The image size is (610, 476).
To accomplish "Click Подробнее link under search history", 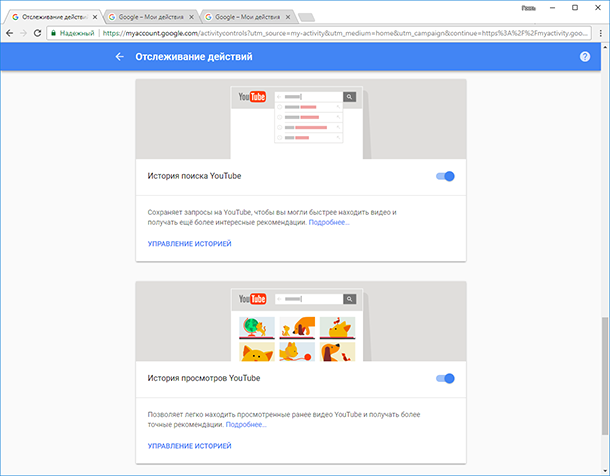I will 329,222.
